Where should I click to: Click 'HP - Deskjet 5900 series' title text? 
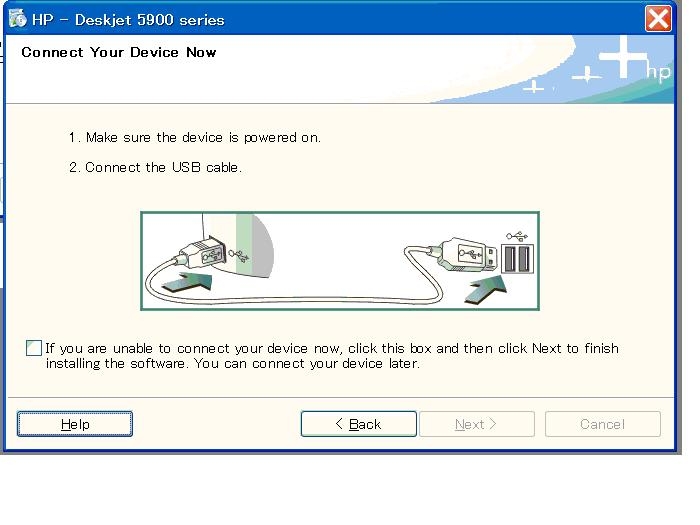[128, 20]
